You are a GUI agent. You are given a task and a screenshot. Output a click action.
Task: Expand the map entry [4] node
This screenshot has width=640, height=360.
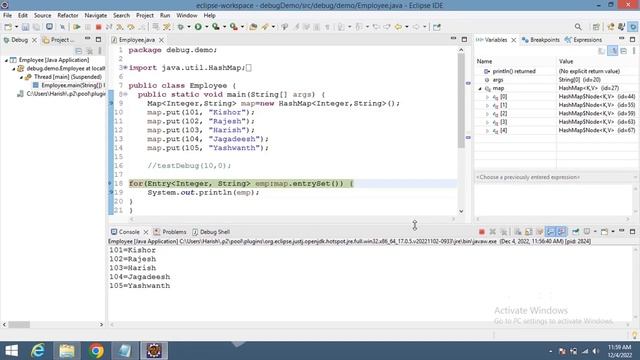pyautogui.click(x=487, y=131)
